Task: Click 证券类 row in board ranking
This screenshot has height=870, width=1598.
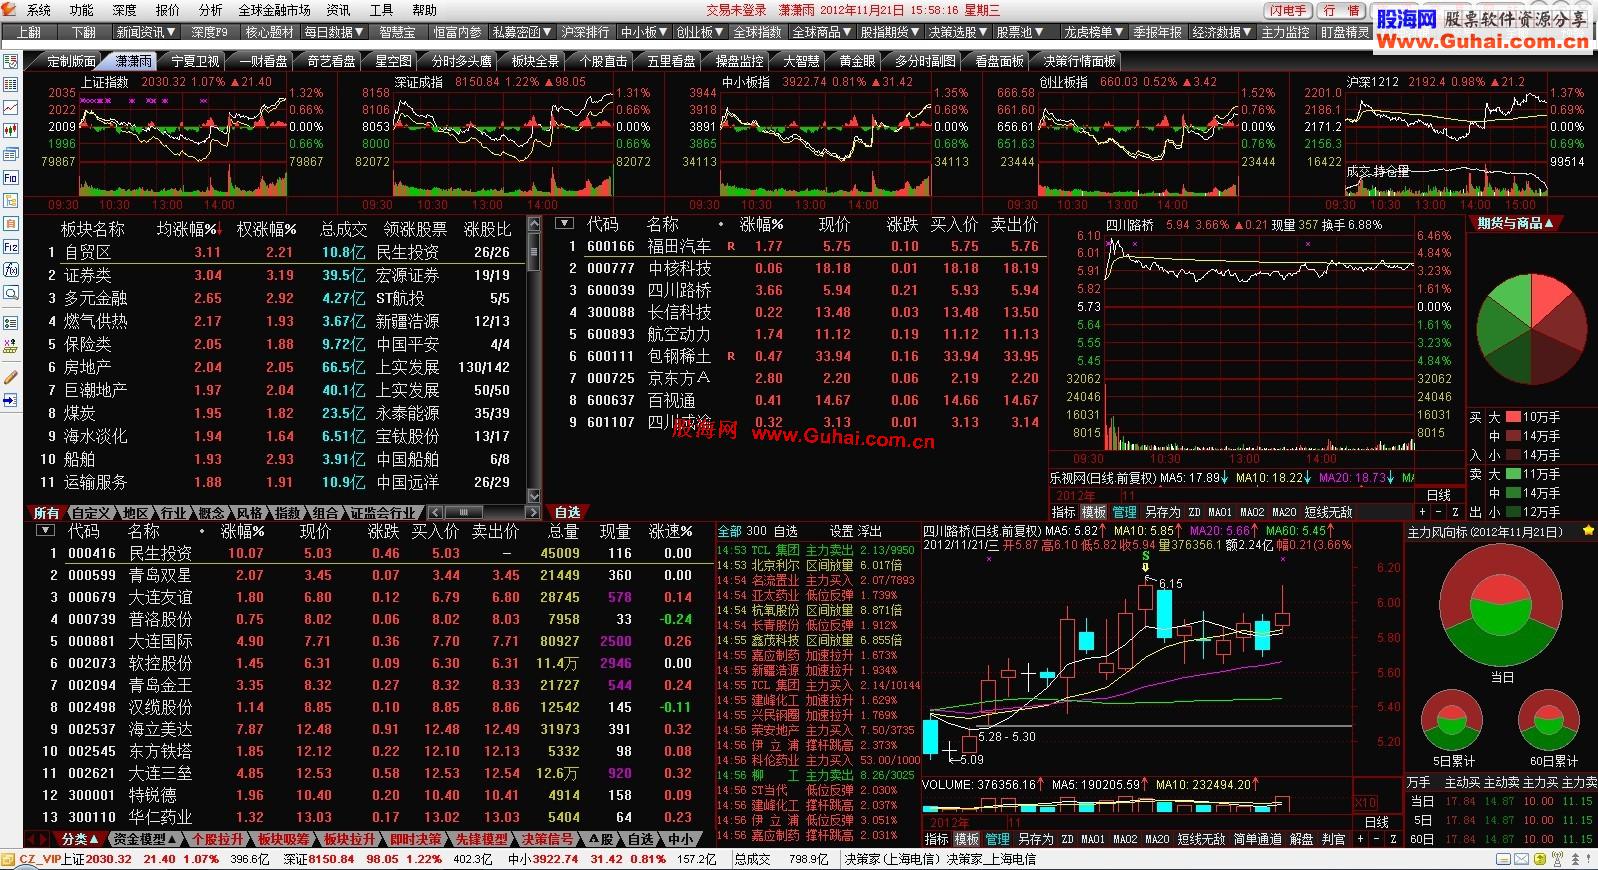Action: (280, 275)
